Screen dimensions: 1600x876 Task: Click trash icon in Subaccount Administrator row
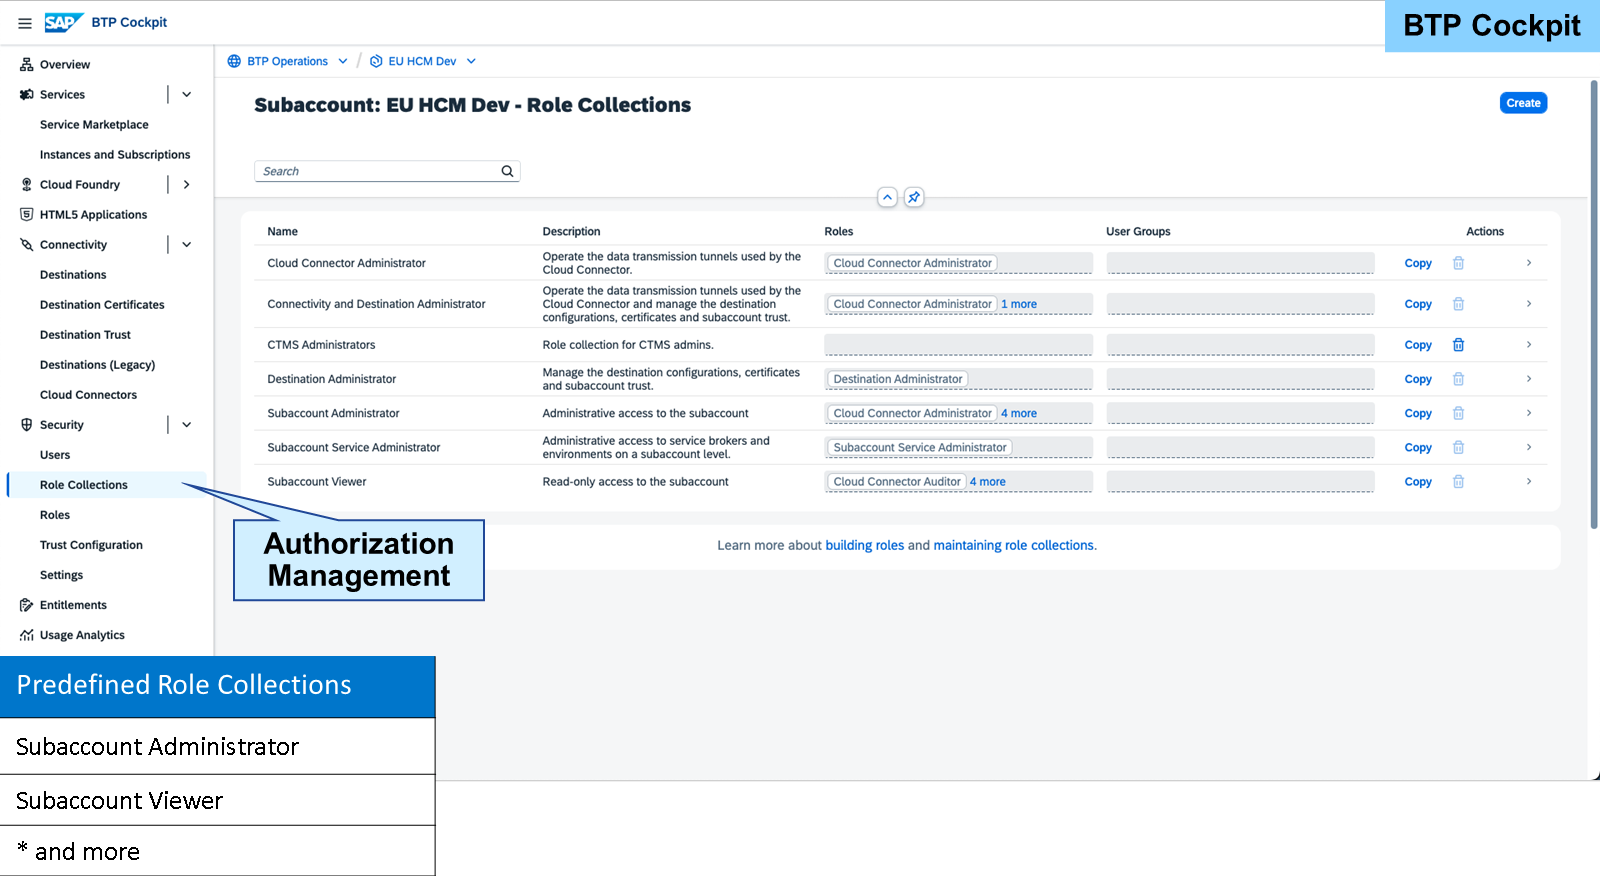tap(1458, 413)
